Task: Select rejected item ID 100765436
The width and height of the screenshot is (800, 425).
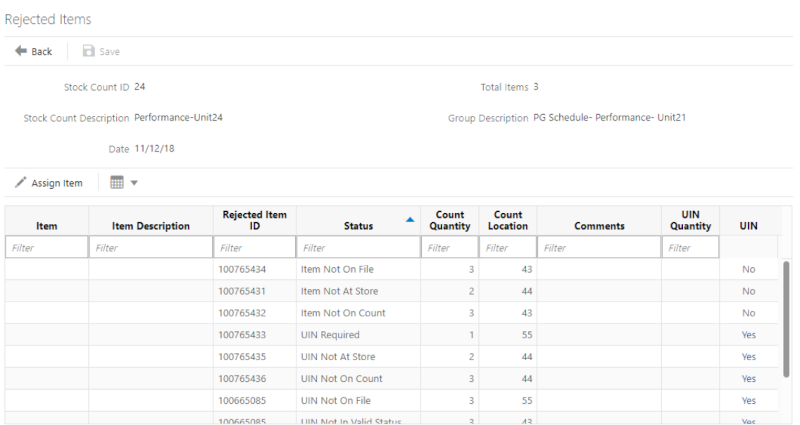Action: point(242,379)
